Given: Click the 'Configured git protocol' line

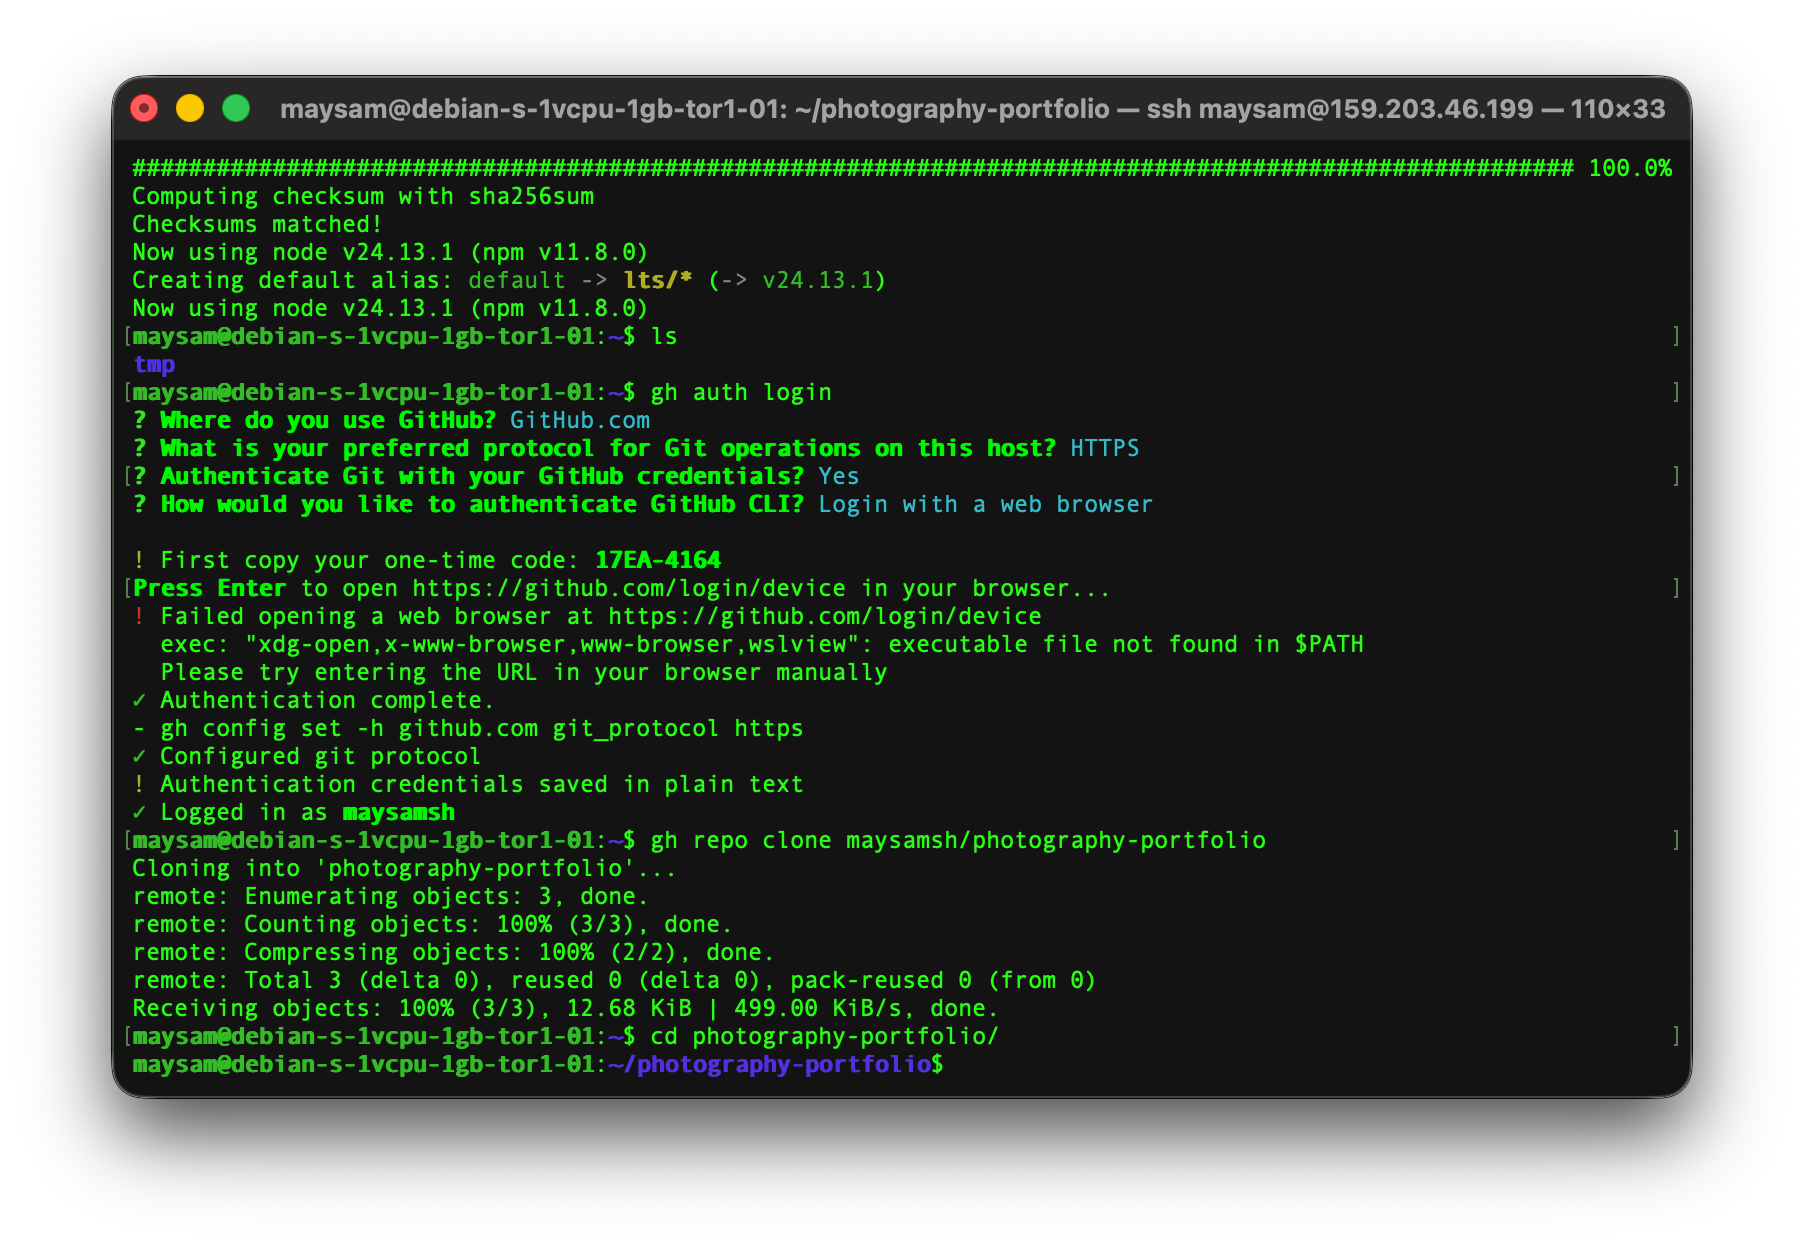Looking at the screenshot, I should 307,756.
